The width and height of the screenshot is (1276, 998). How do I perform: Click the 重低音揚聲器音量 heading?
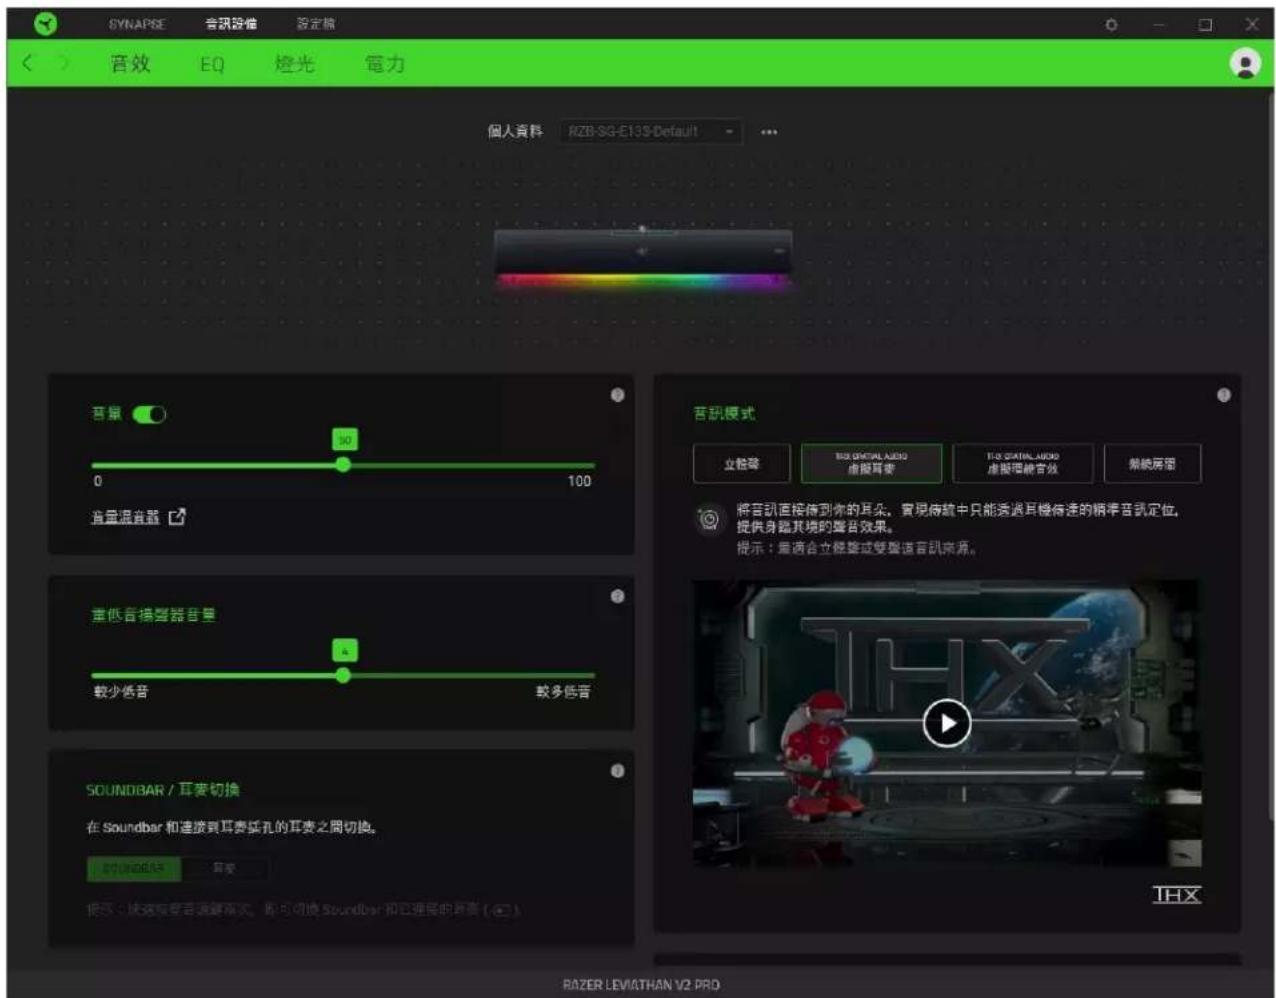pos(153,615)
